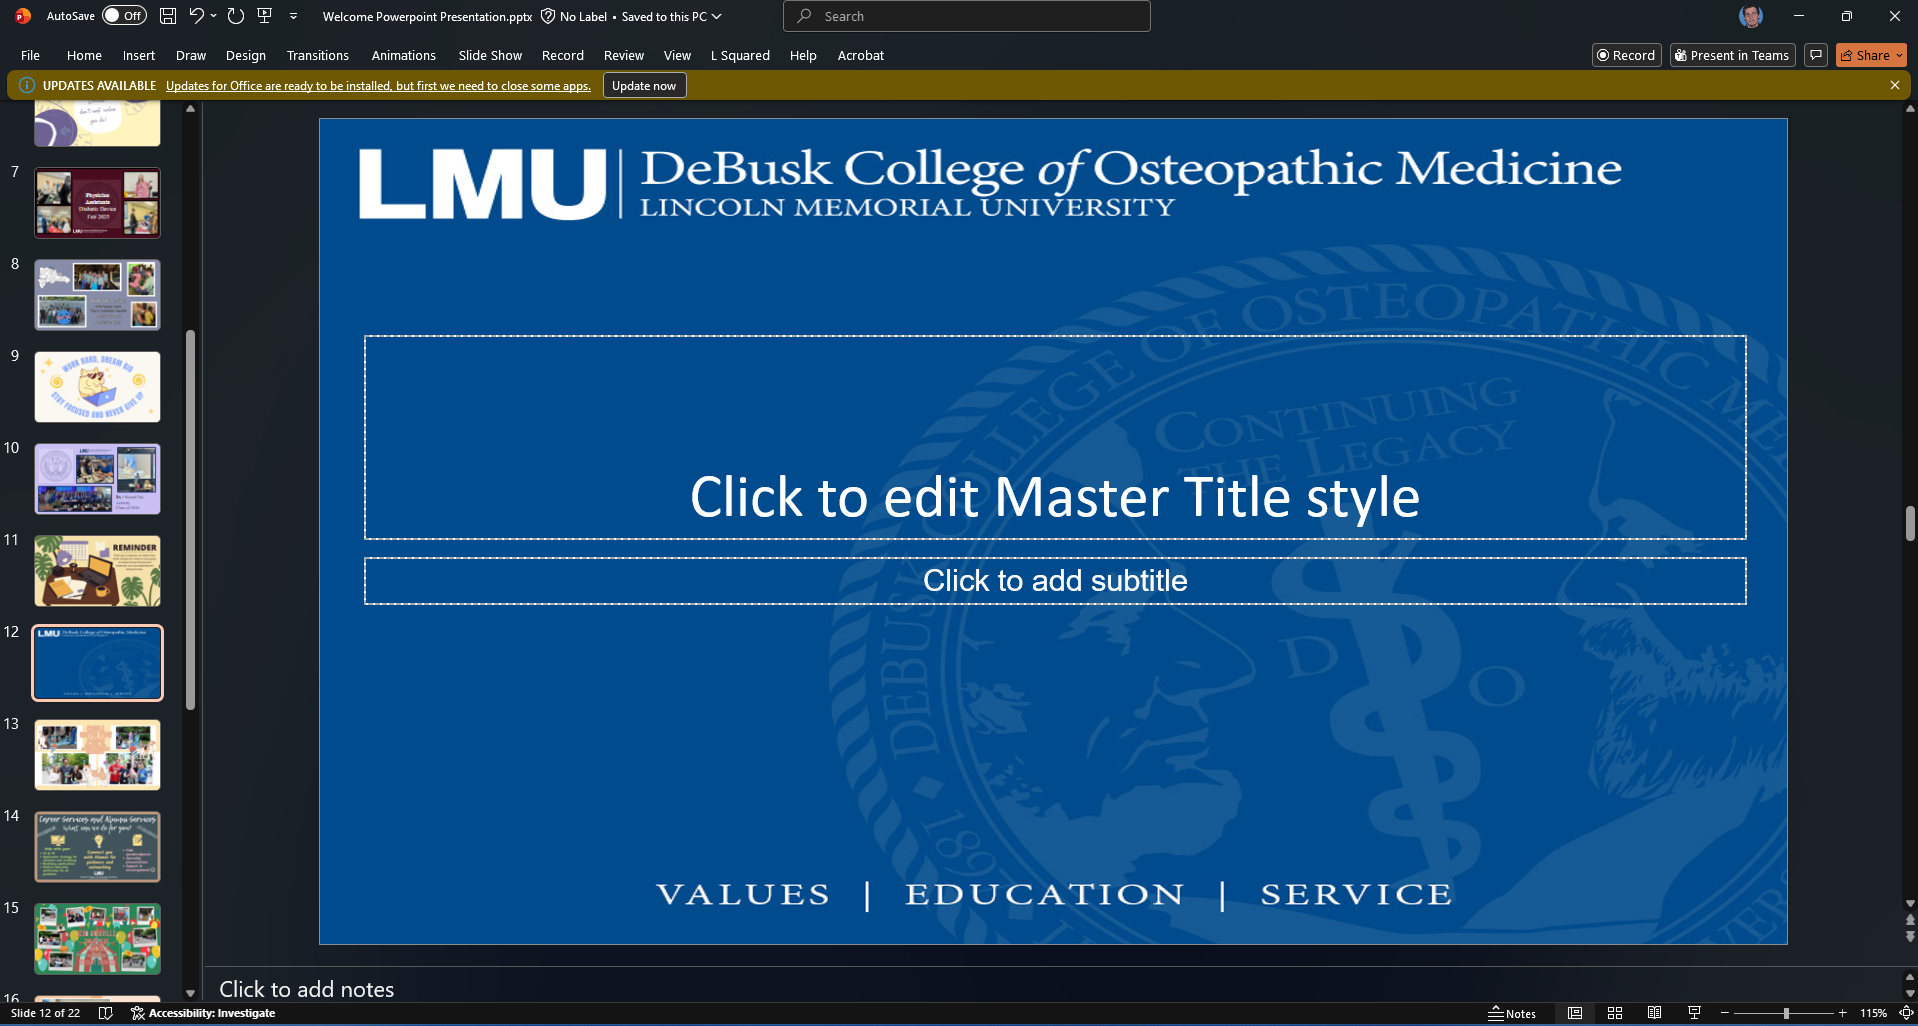This screenshot has height=1026, width=1918.
Task: Open zoom level 115% dialog
Action: 1873,1013
